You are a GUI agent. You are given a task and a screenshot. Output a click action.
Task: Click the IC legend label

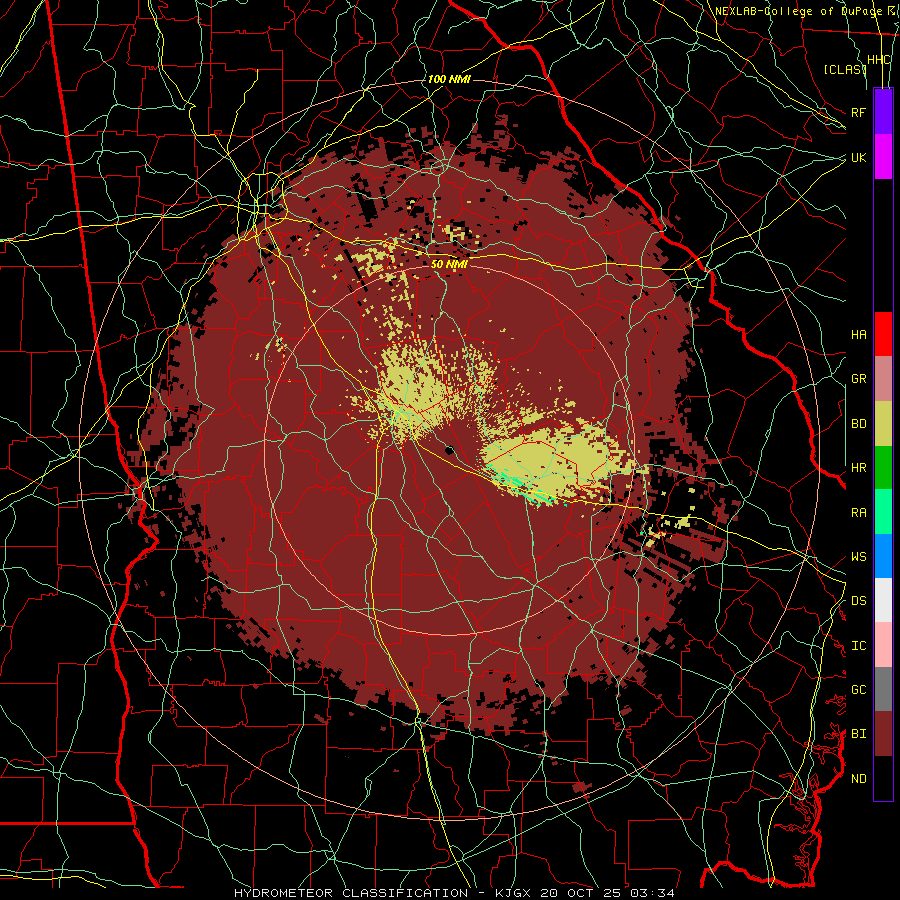858,646
